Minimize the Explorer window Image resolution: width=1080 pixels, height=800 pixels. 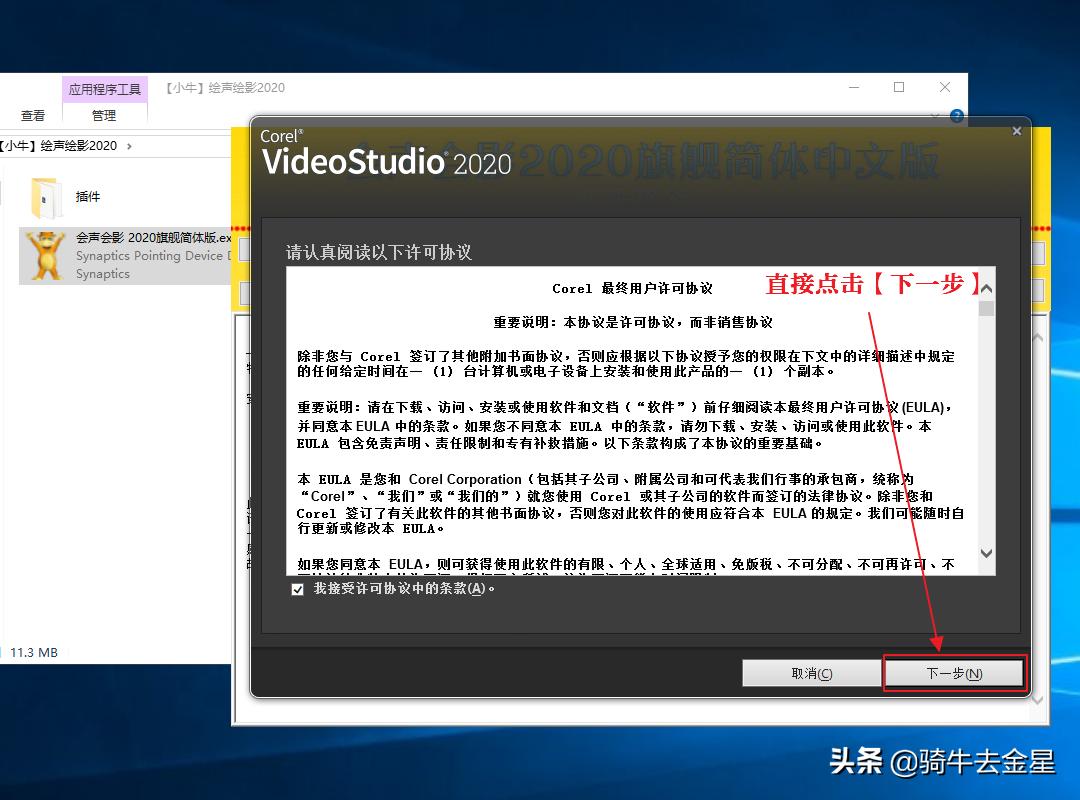coord(854,88)
